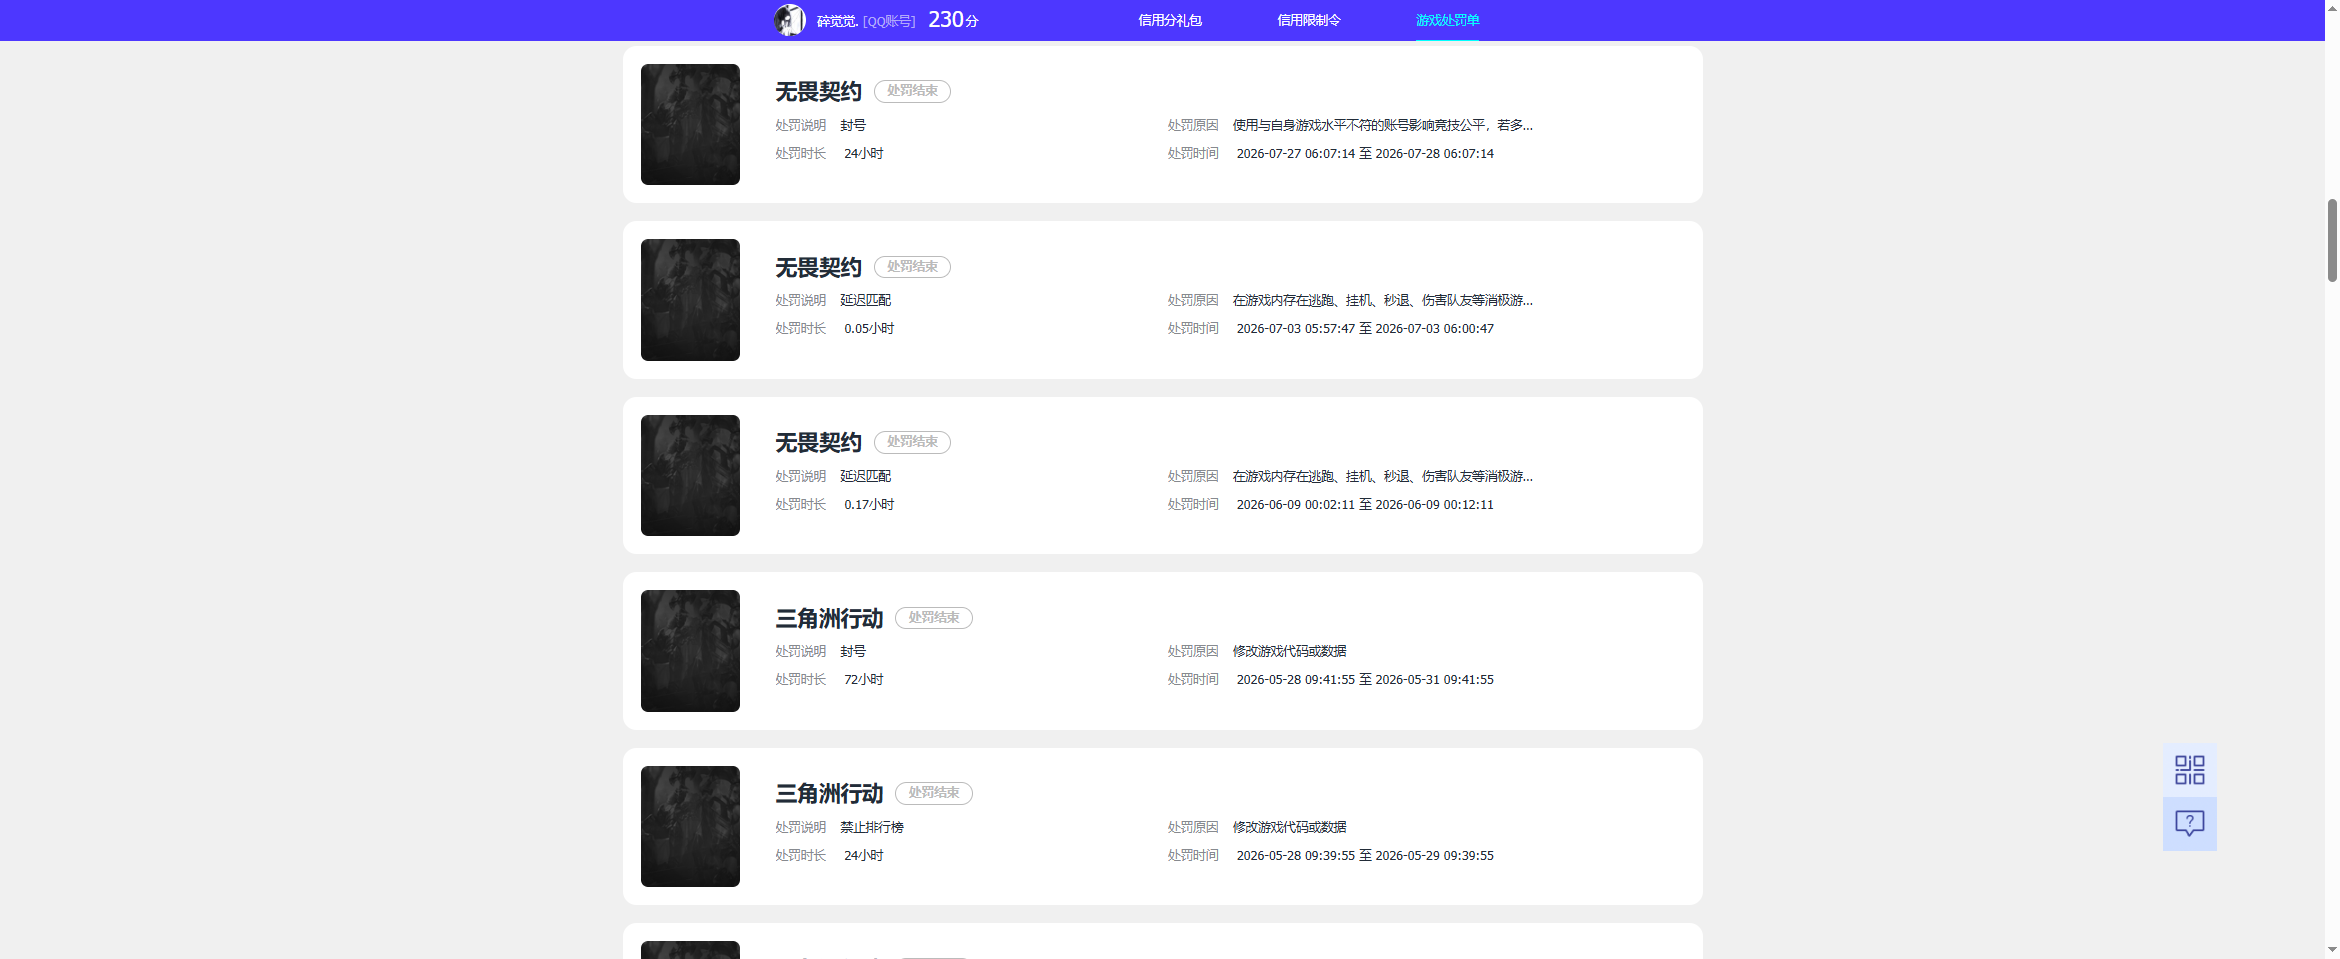Screen dimensions: 2340x959
Task: Select the 游戏处罚单 tab
Action: [x=1447, y=20]
